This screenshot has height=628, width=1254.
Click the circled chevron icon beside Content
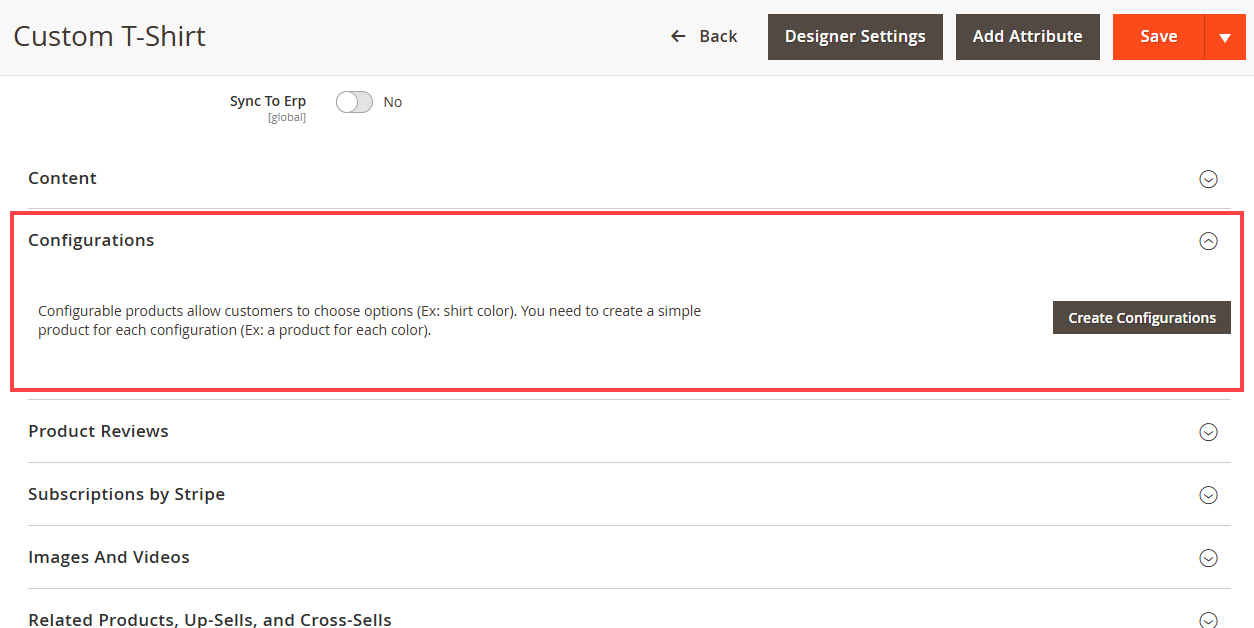[x=1208, y=179]
